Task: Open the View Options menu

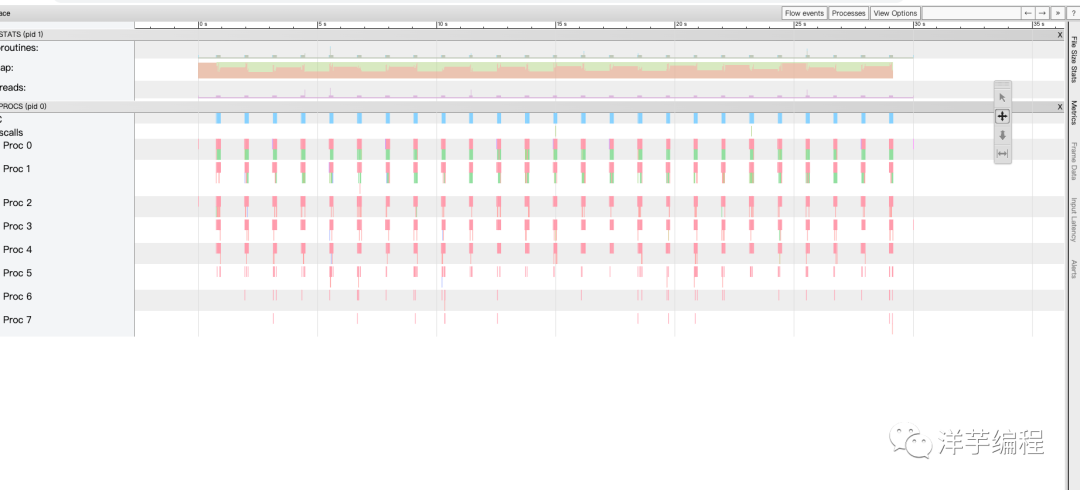Action: click(x=895, y=13)
